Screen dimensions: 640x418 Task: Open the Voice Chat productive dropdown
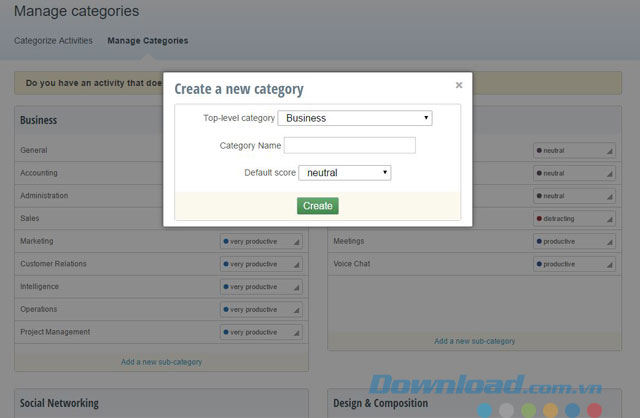[x=574, y=264]
